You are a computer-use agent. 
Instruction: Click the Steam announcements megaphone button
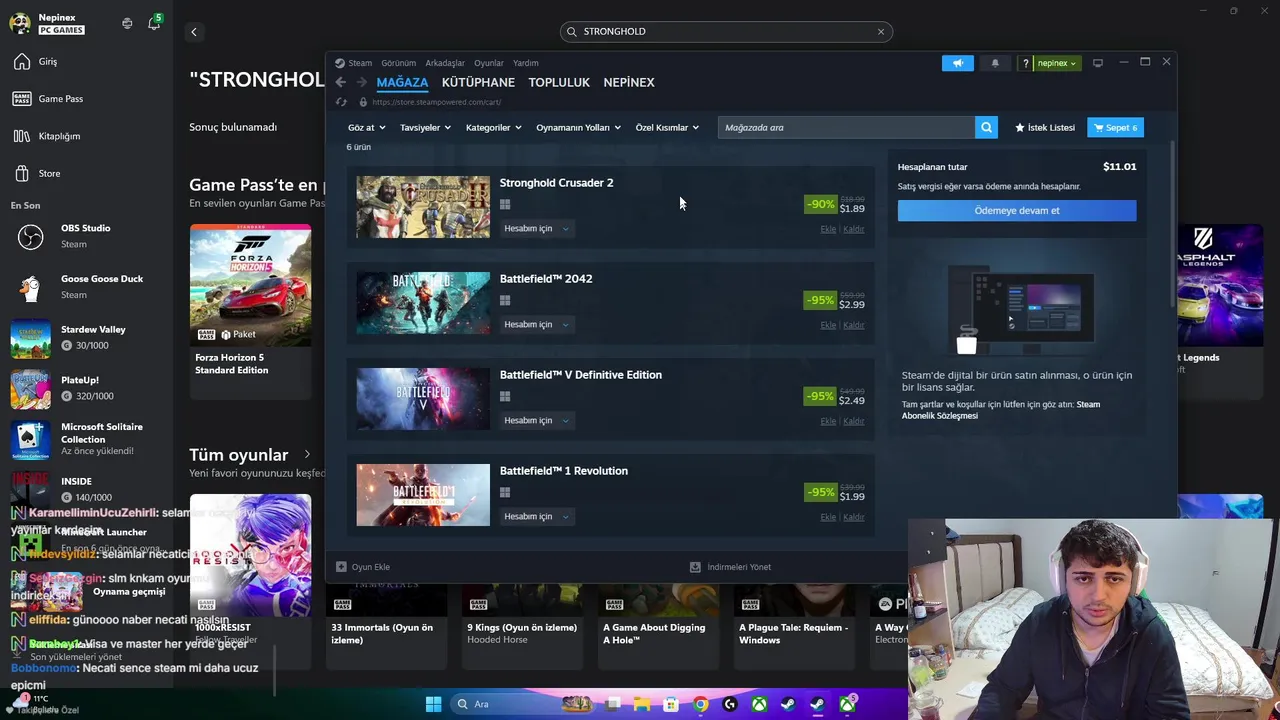click(x=957, y=63)
